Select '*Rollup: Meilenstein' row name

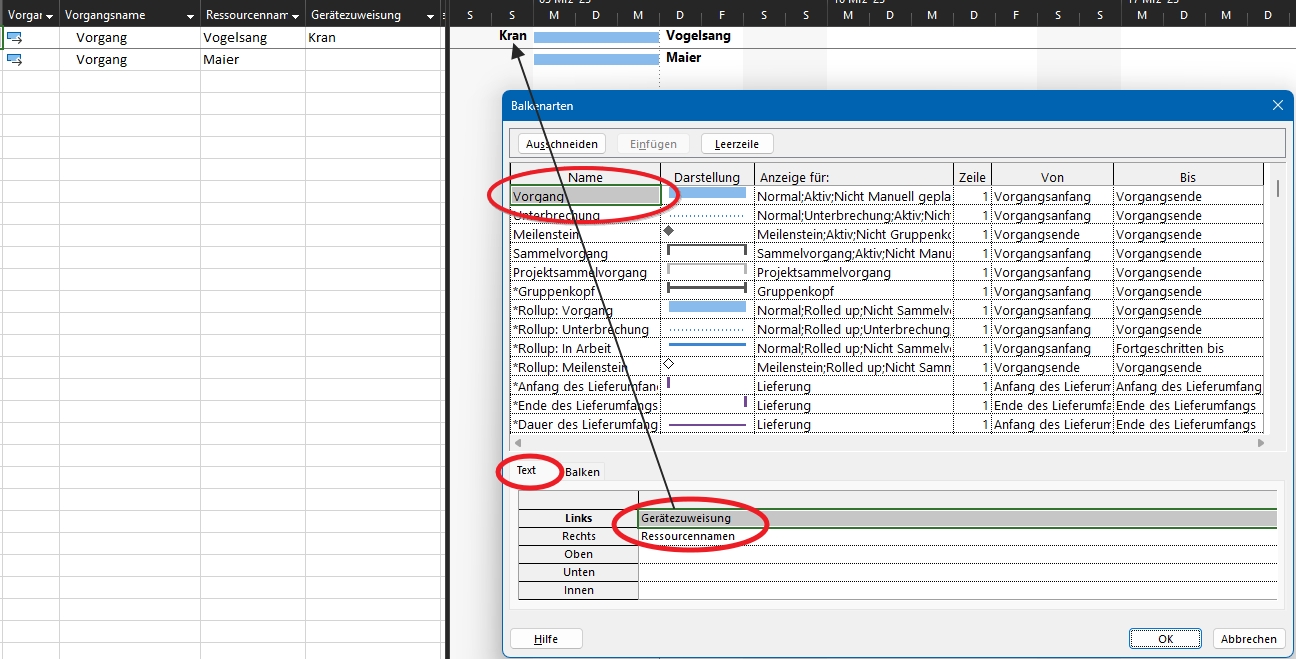[x=585, y=367]
